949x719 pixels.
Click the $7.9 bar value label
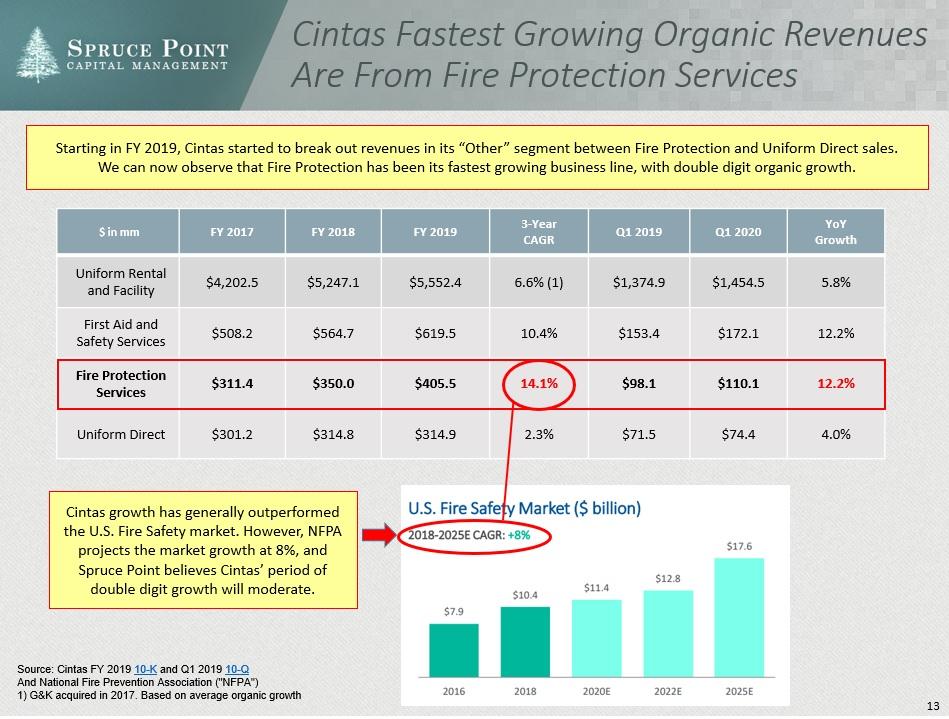453,612
